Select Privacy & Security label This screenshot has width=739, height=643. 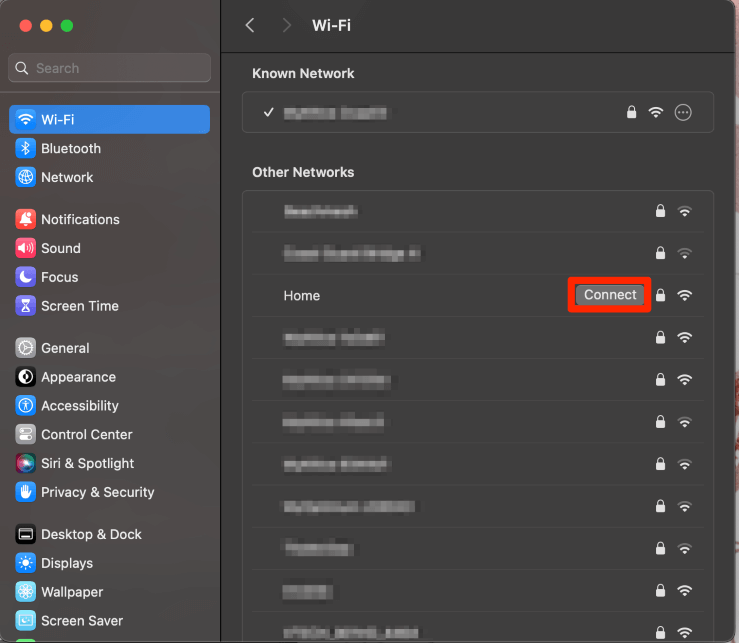point(98,492)
